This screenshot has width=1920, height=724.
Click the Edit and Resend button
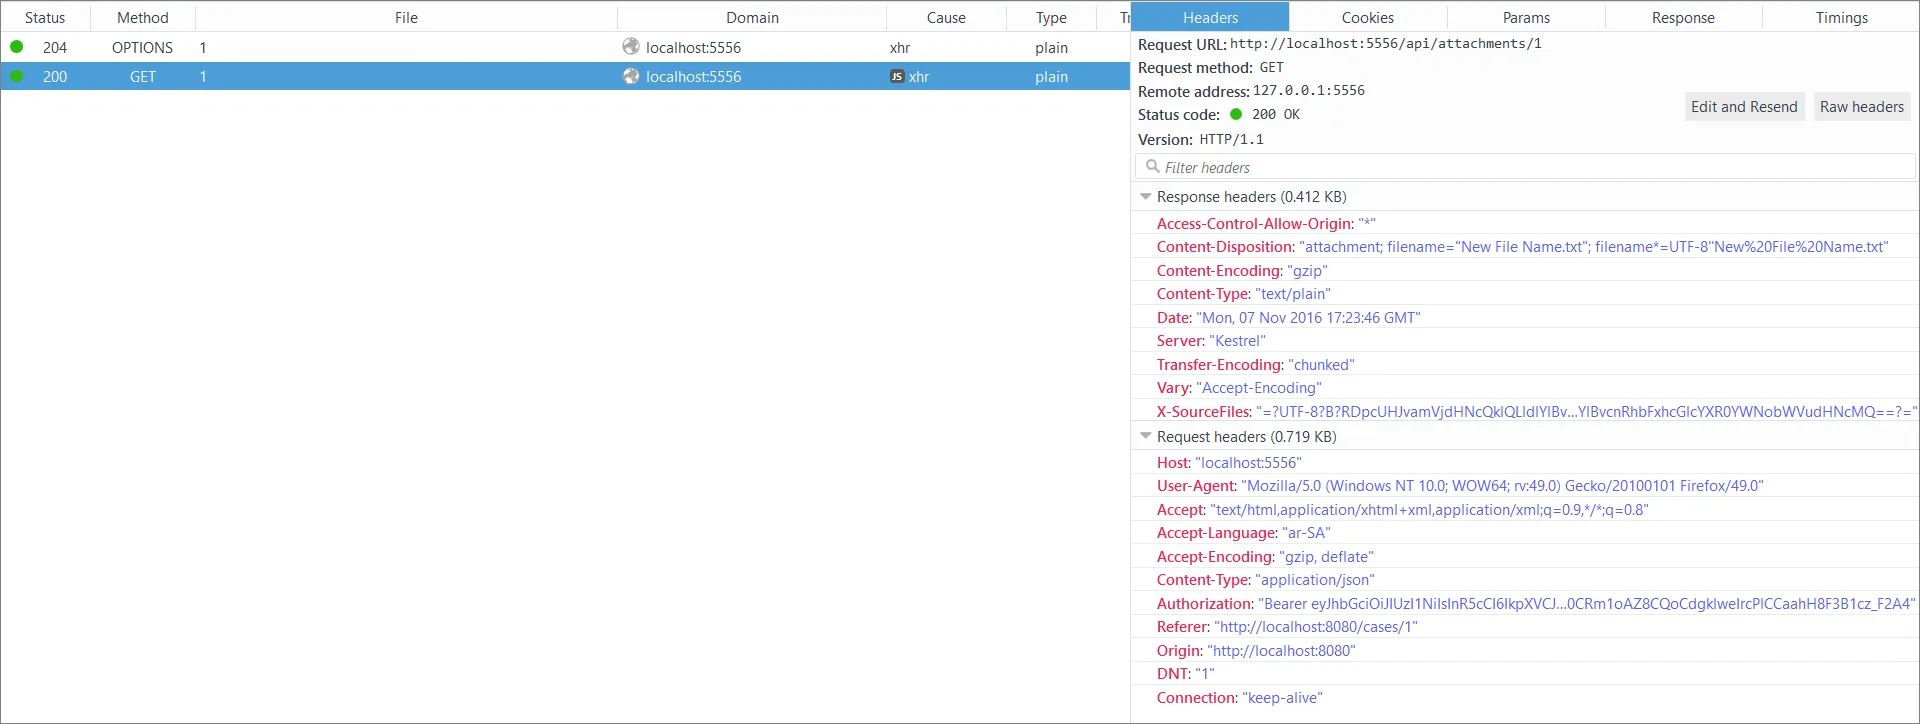coord(1744,107)
